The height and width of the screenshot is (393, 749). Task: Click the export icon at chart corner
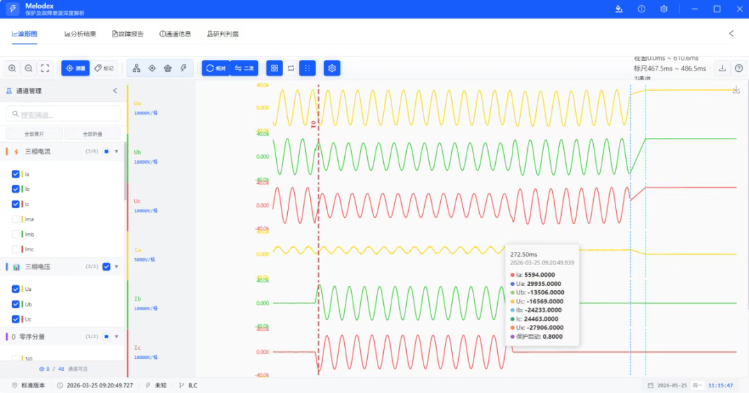click(x=736, y=89)
